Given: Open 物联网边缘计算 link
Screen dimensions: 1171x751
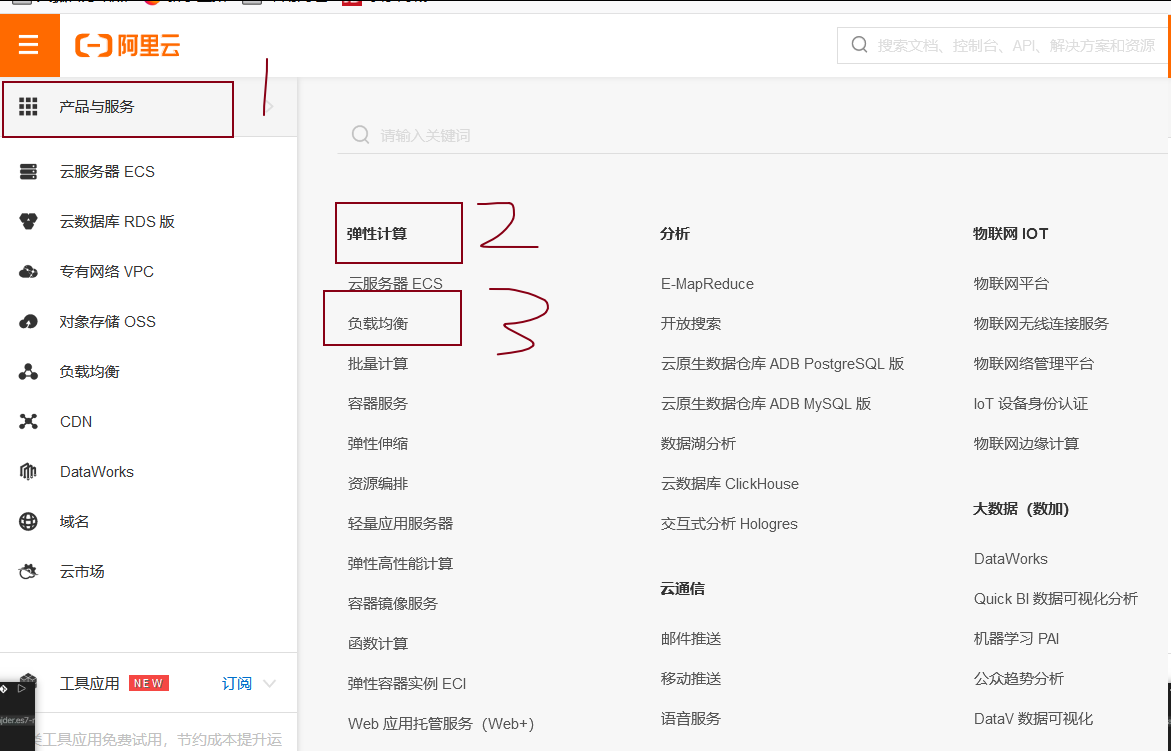Looking at the screenshot, I should 1026,443.
